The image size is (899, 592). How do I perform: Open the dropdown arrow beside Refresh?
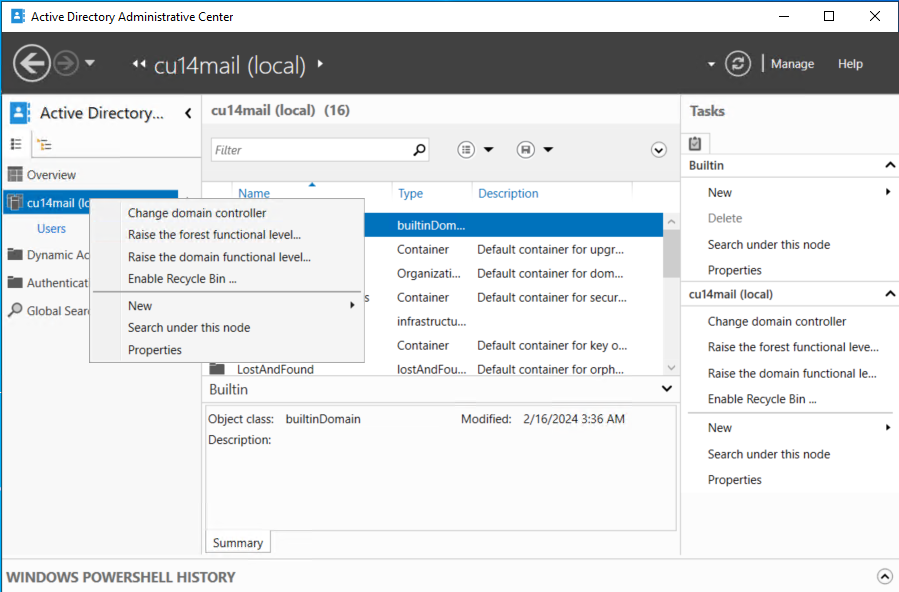711,64
